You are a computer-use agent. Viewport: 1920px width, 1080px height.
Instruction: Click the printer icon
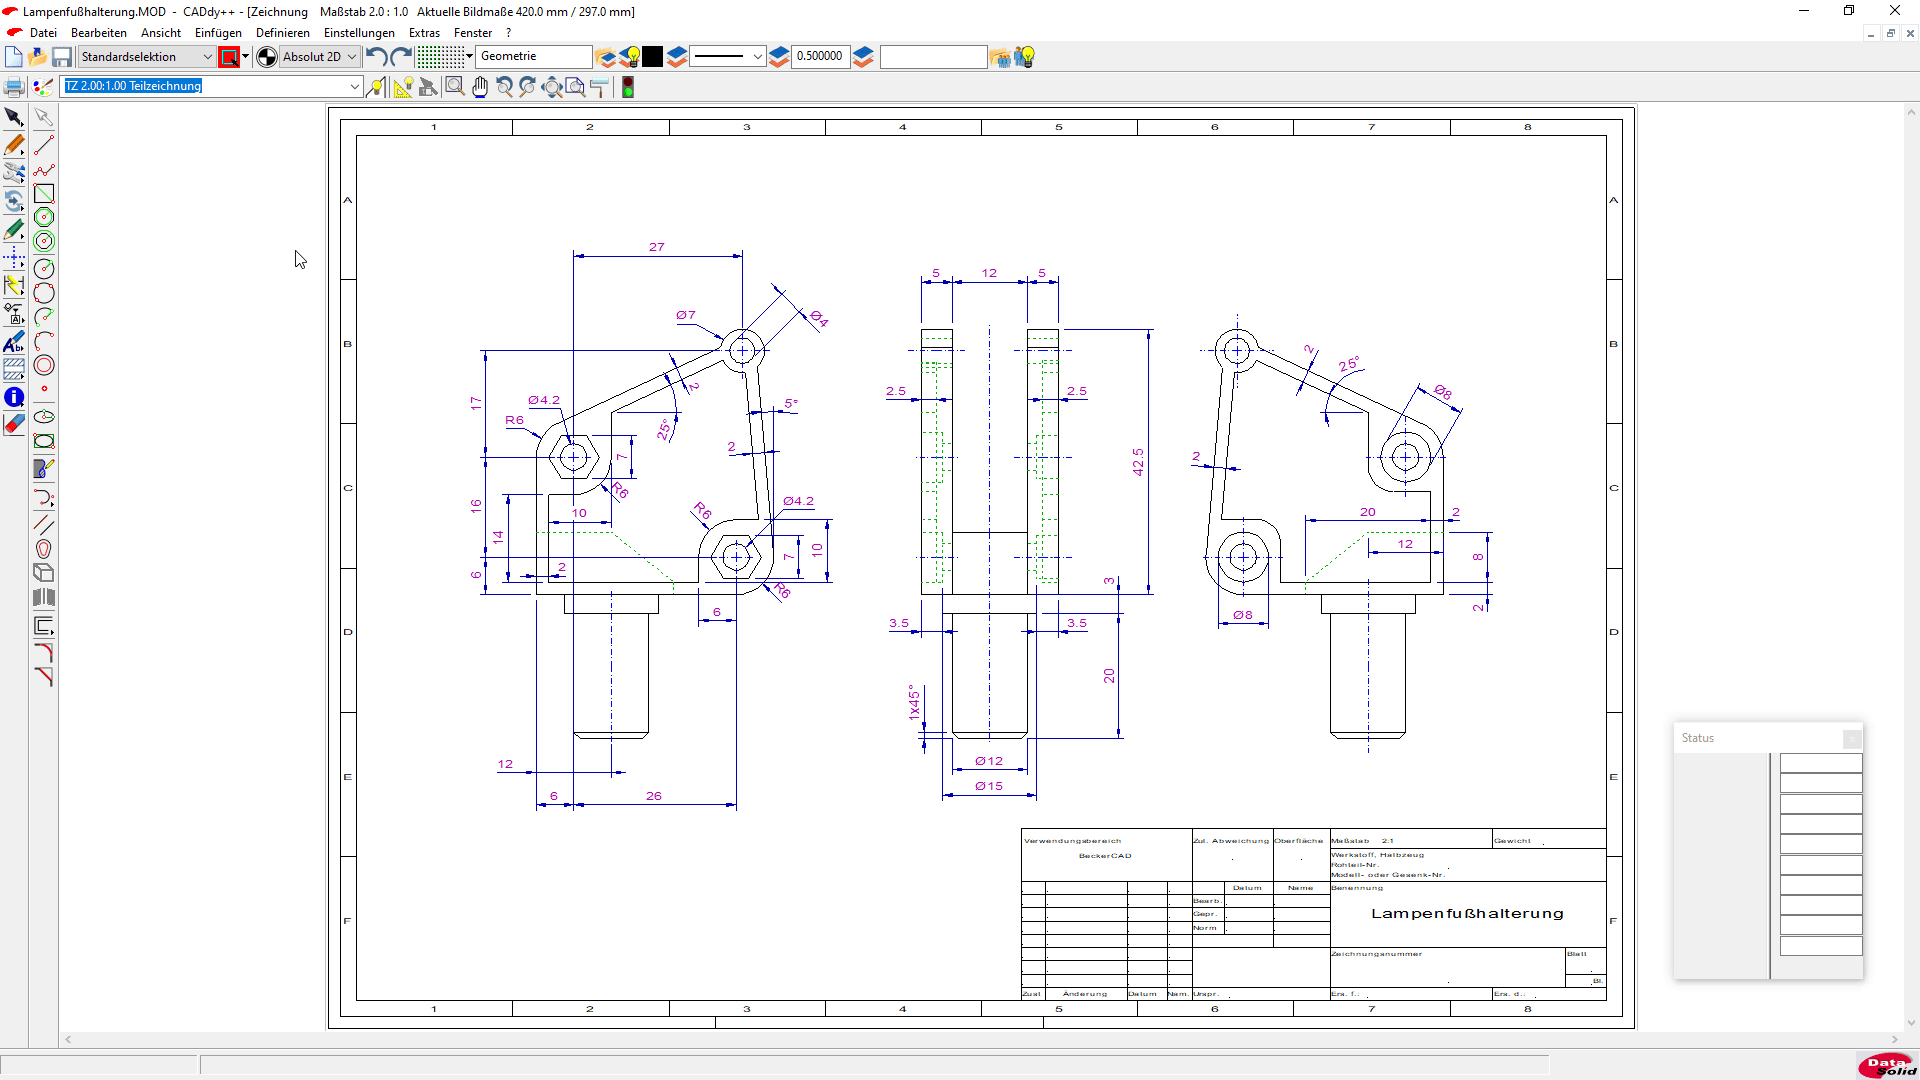coord(14,87)
